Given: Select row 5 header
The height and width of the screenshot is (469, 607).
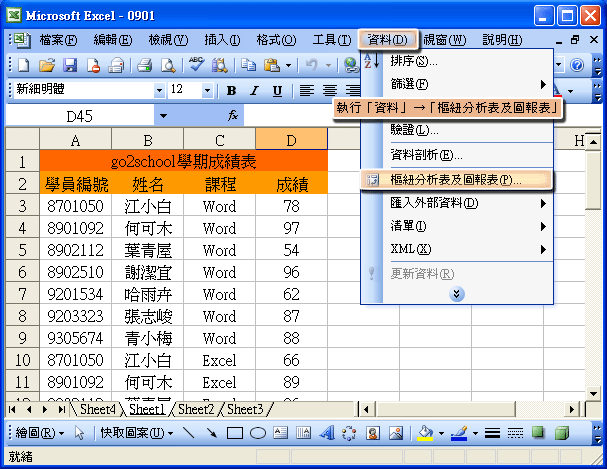Looking at the screenshot, I should [x=22, y=250].
